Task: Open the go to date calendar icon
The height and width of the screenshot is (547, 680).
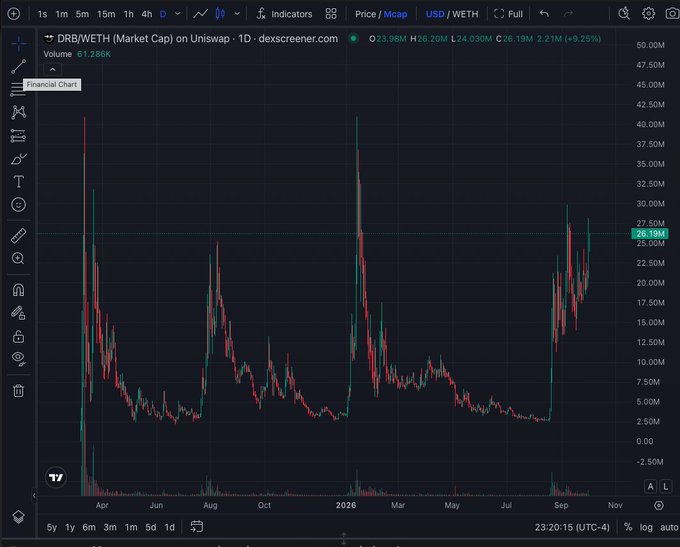Action: click(196, 527)
